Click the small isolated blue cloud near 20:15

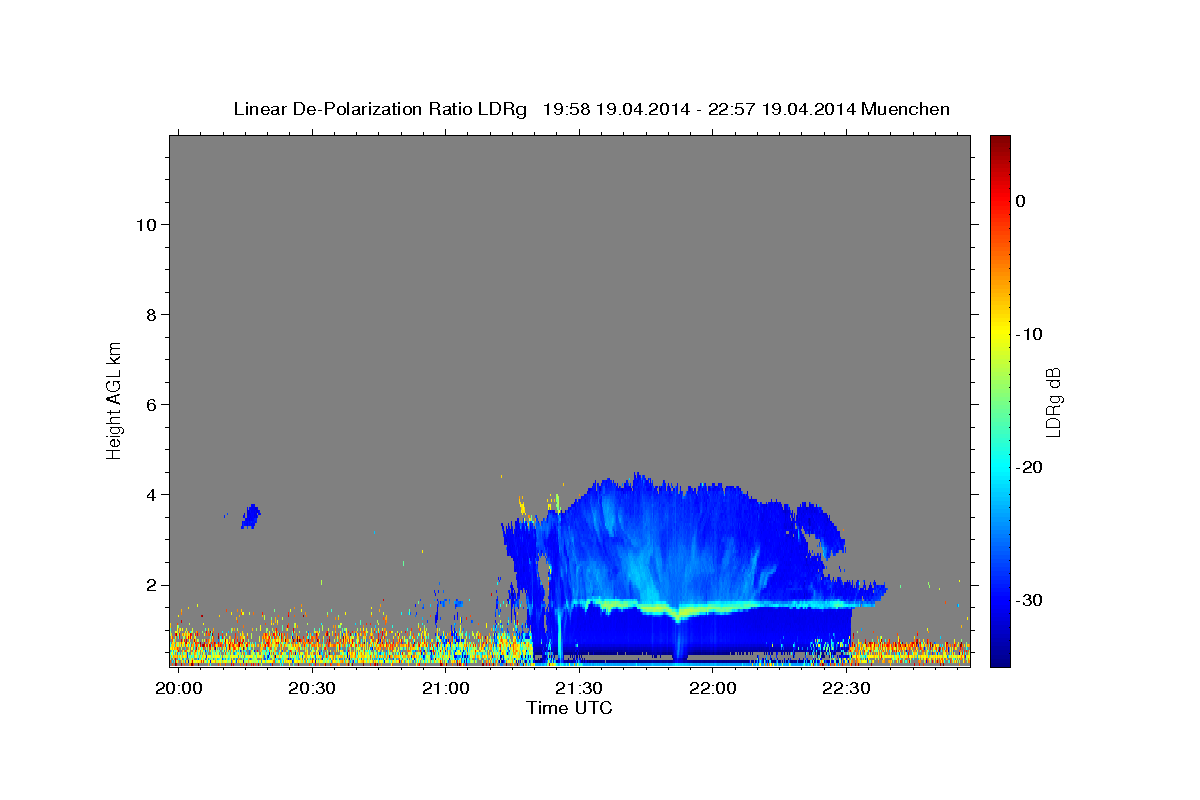tap(251, 516)
